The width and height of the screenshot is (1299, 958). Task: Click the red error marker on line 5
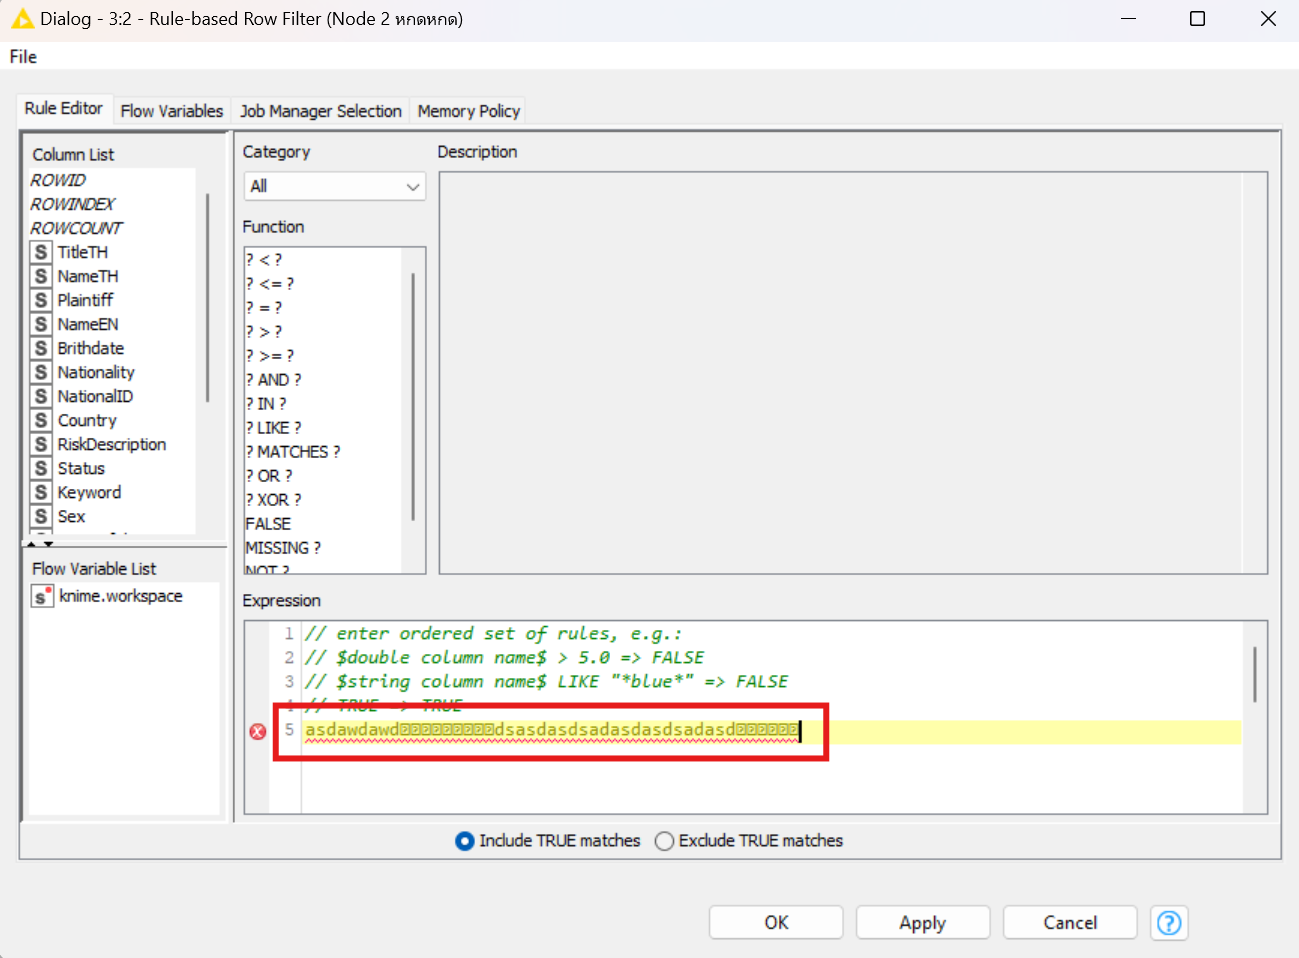258,731
